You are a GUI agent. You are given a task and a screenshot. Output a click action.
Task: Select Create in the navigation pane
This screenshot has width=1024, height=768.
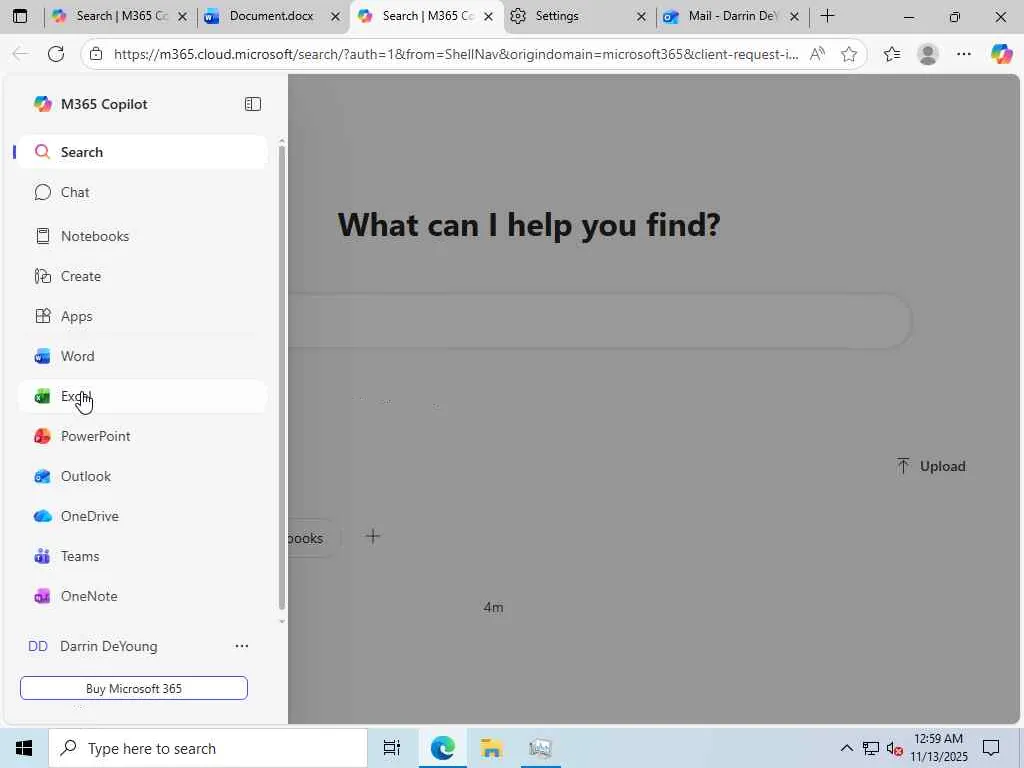coord(142,276)
